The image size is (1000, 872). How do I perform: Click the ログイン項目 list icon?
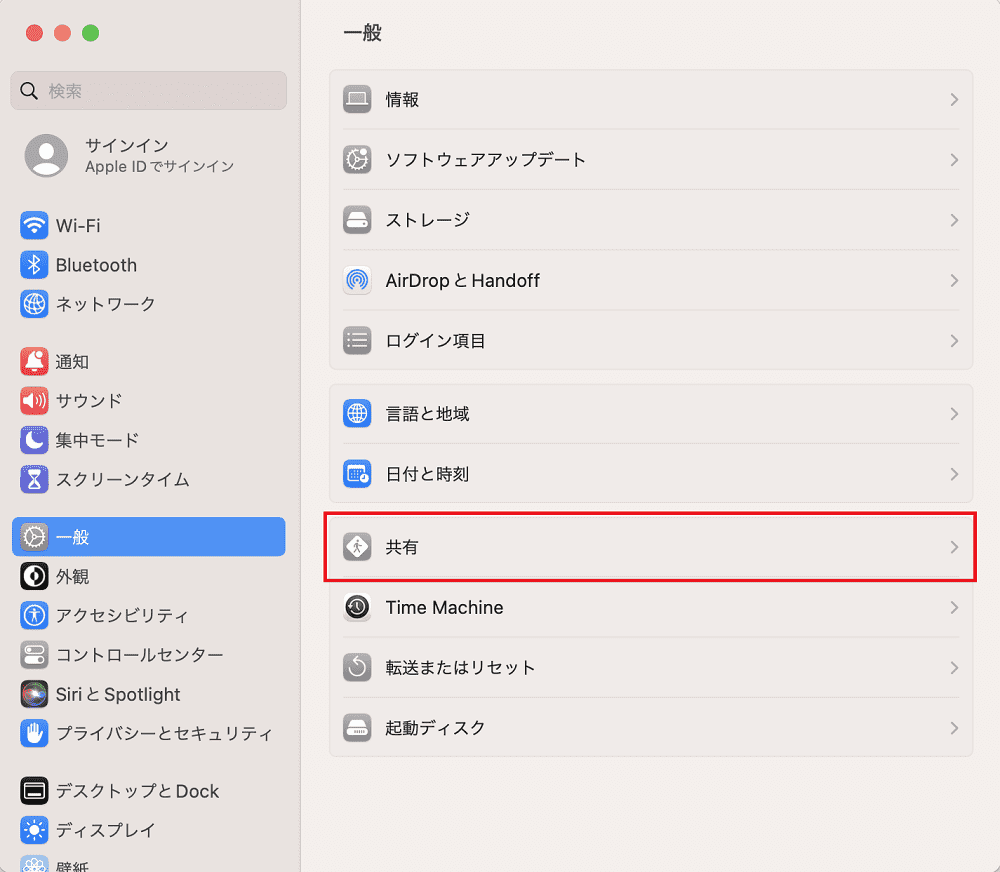click(x=357, y=341)
